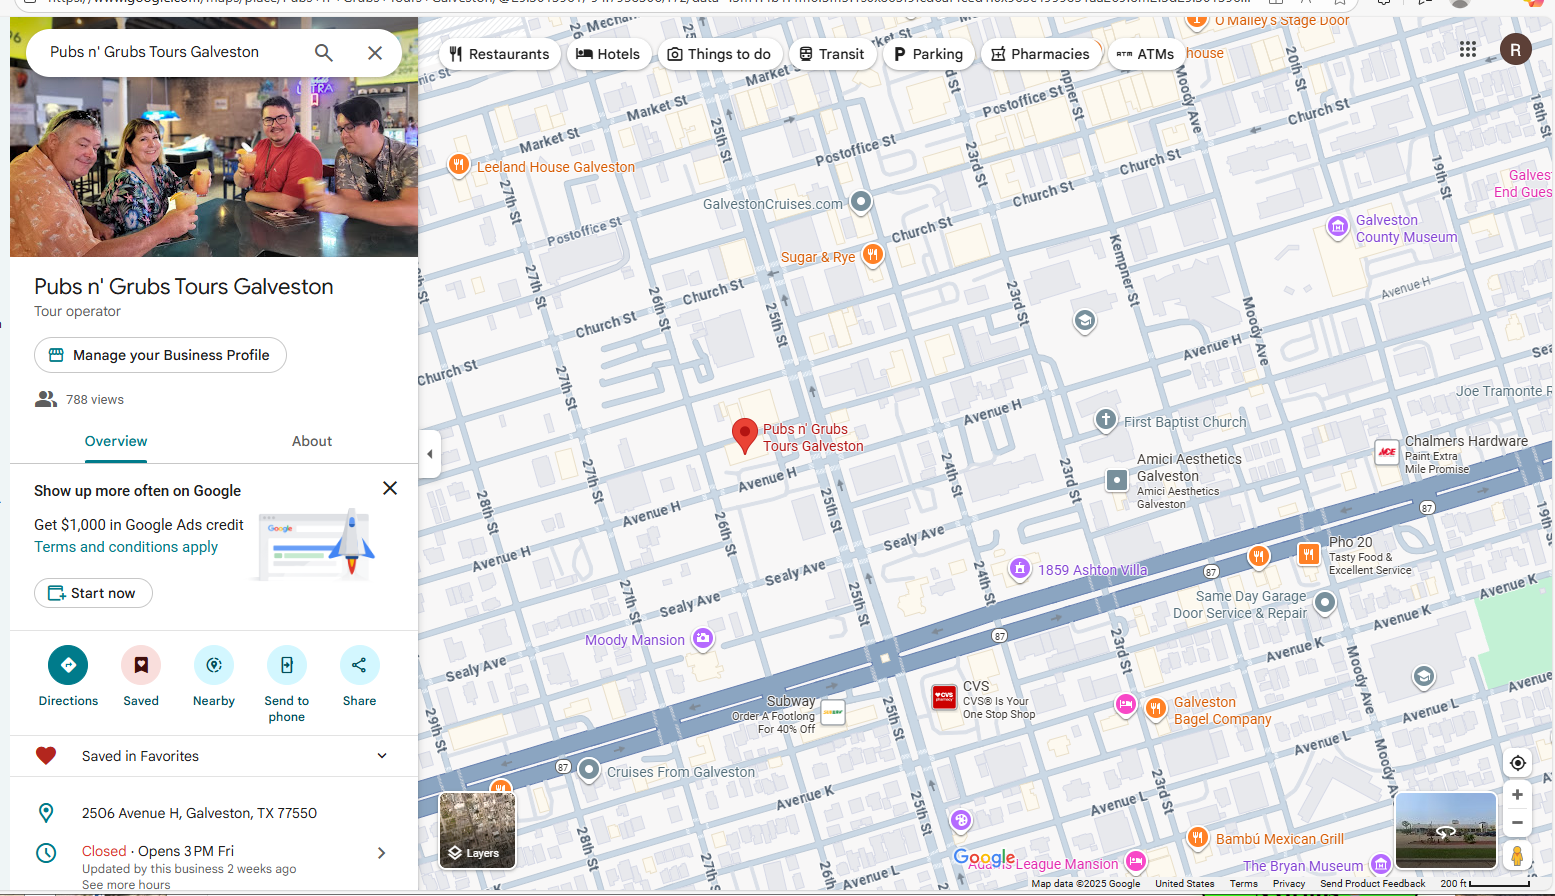1555x896 pixels.
Task: Click See more hours text
Action: point(126,885)
